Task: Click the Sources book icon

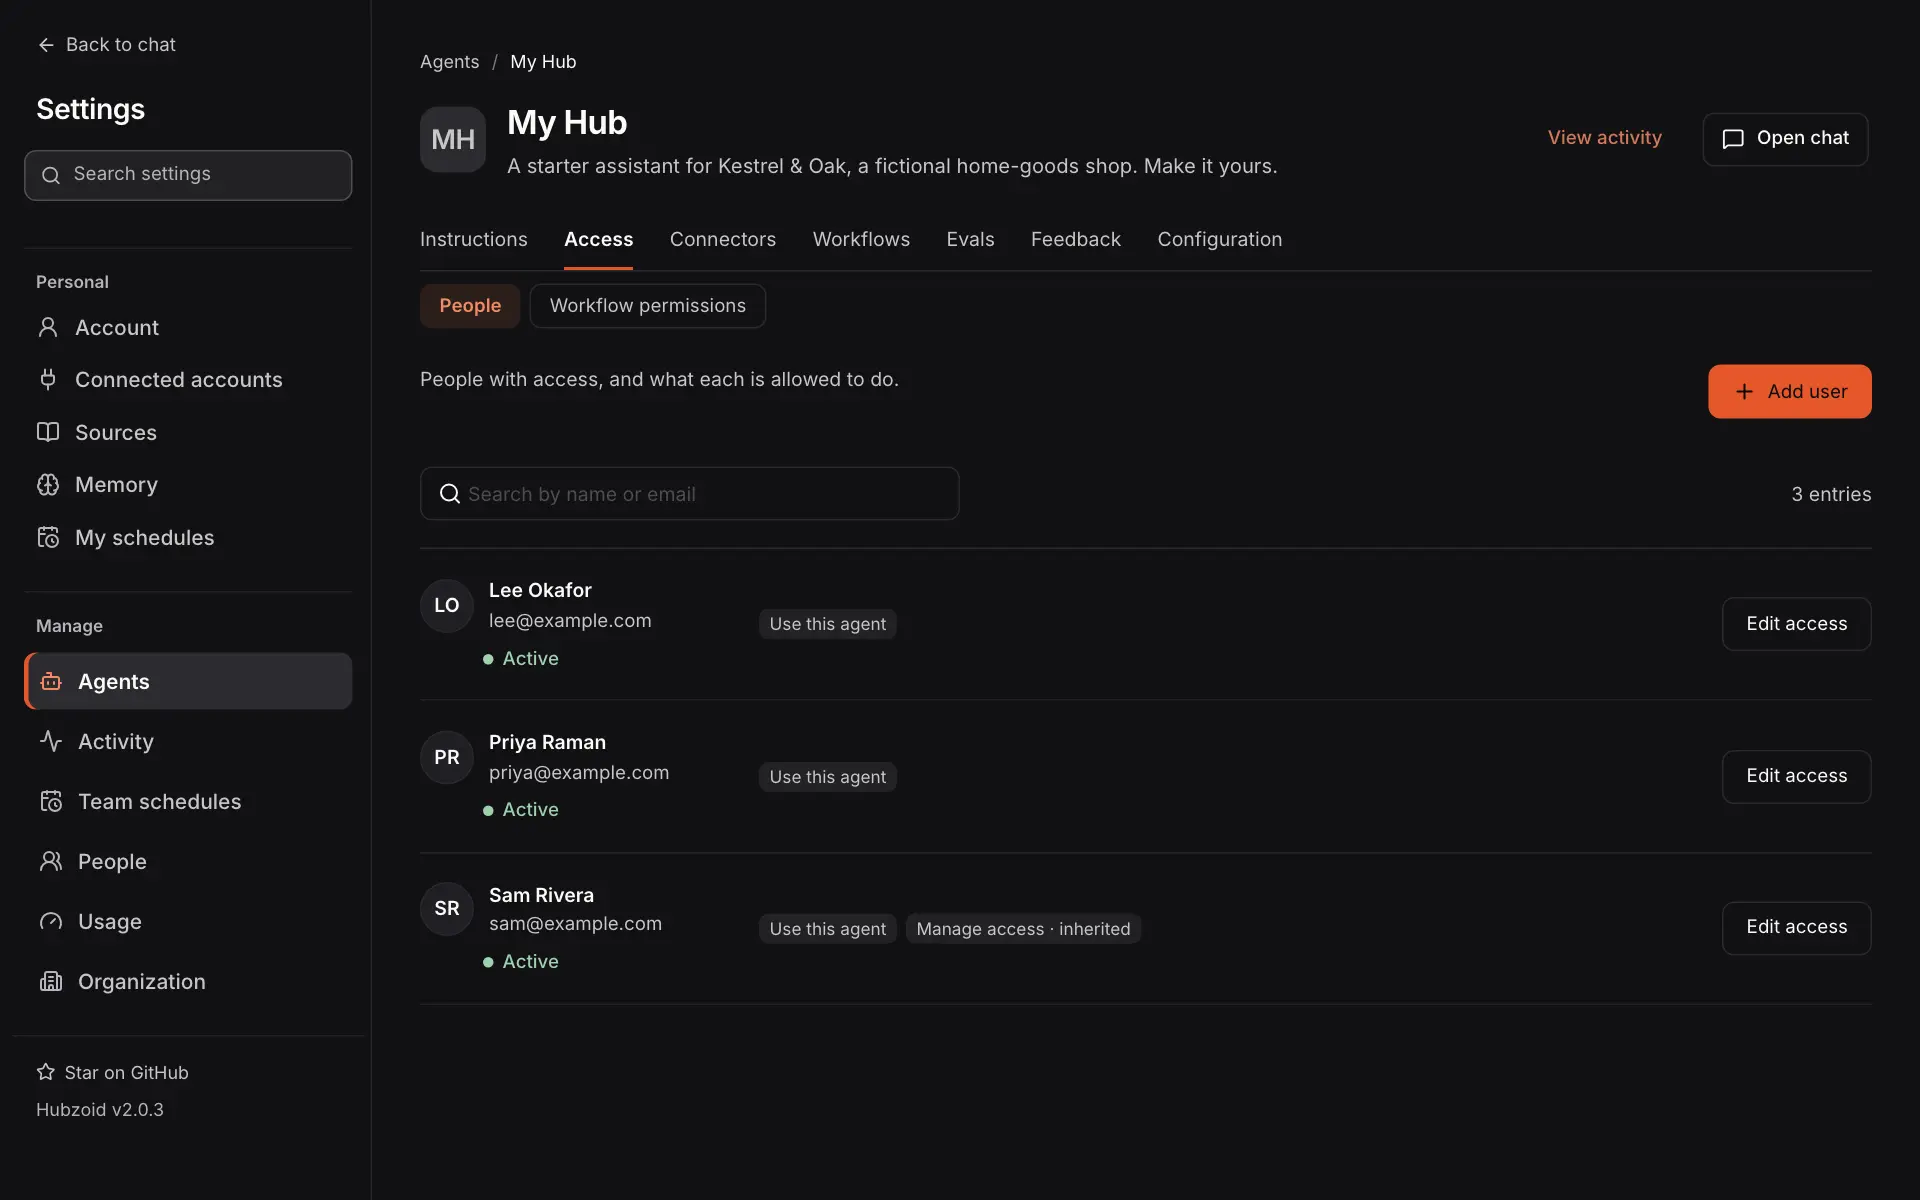Action: [48, 432]
